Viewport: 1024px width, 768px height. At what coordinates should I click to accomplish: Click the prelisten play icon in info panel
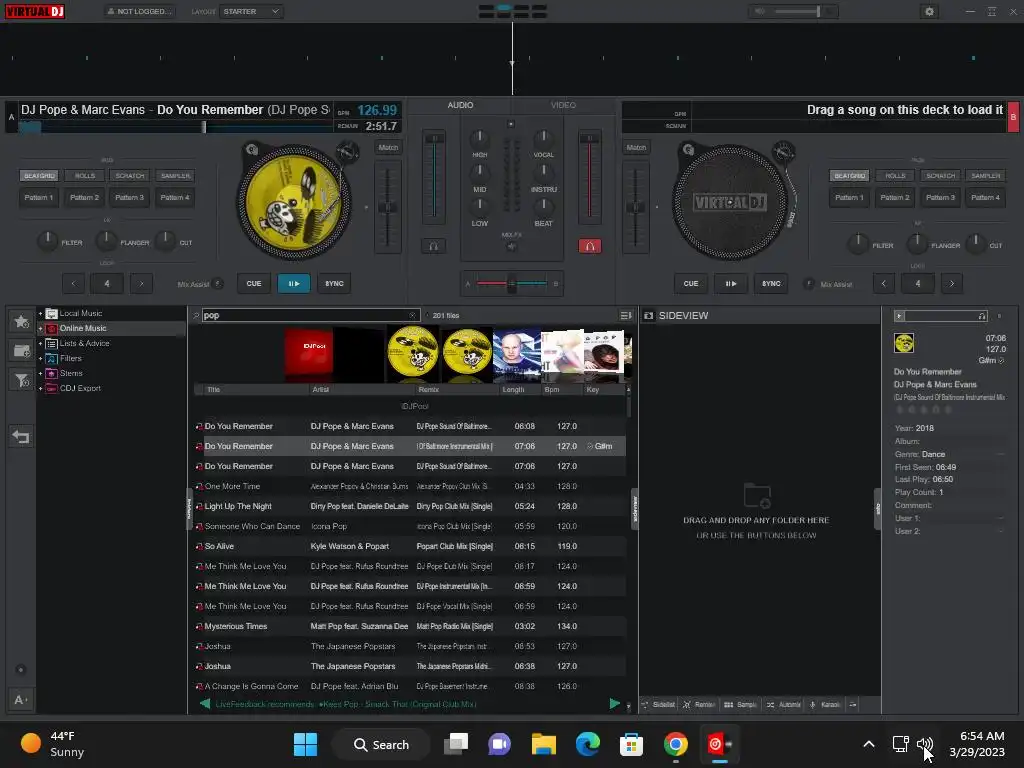pos(899,316)
